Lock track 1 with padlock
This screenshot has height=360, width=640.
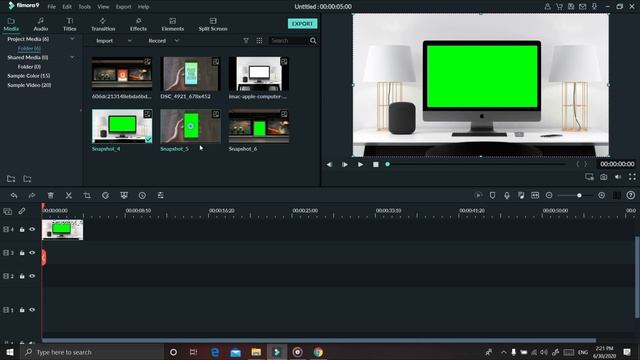22,310
